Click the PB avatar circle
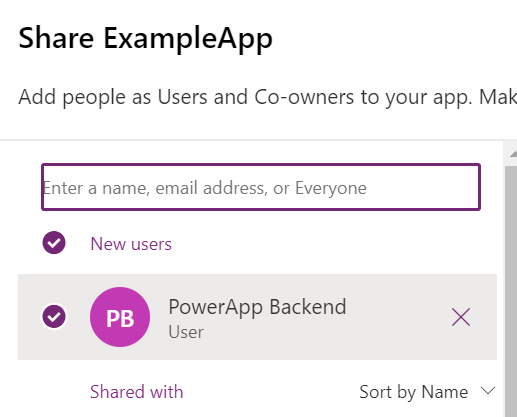The image size is (517, 417). click(120, 317)
